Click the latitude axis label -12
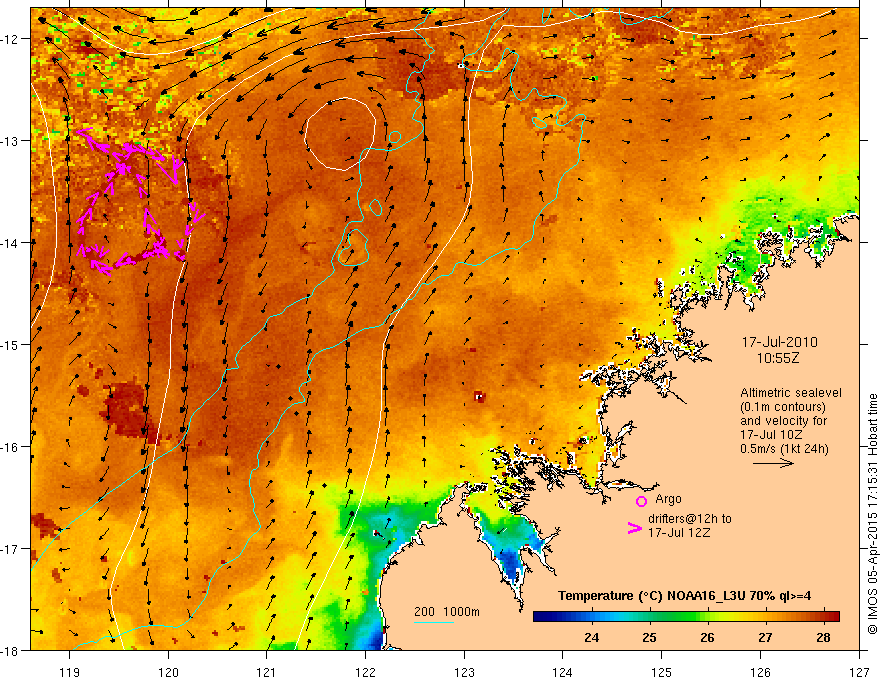 (x=10, y=39)
